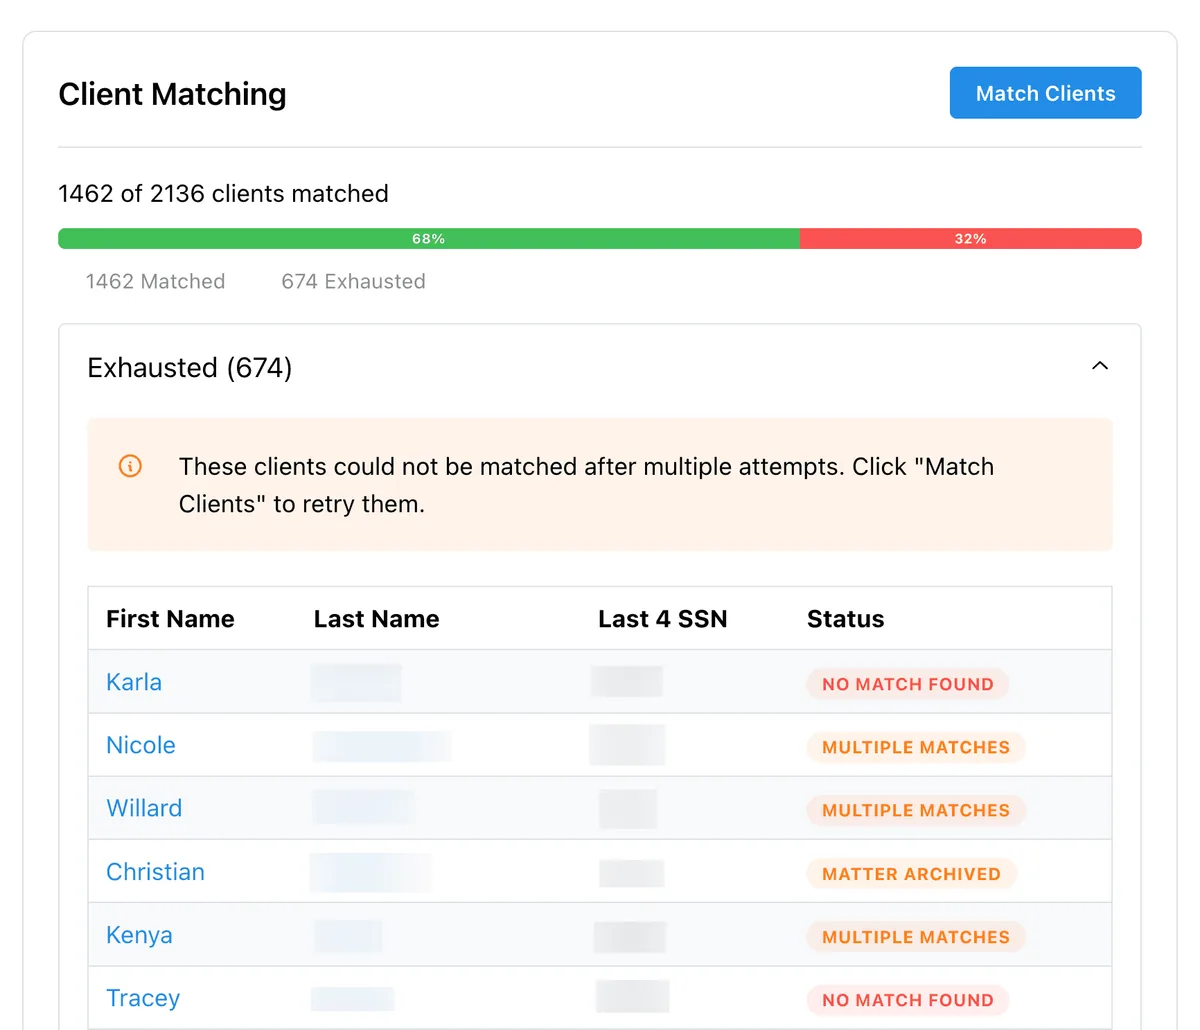Open Tracey's client record

pos(143,998)
